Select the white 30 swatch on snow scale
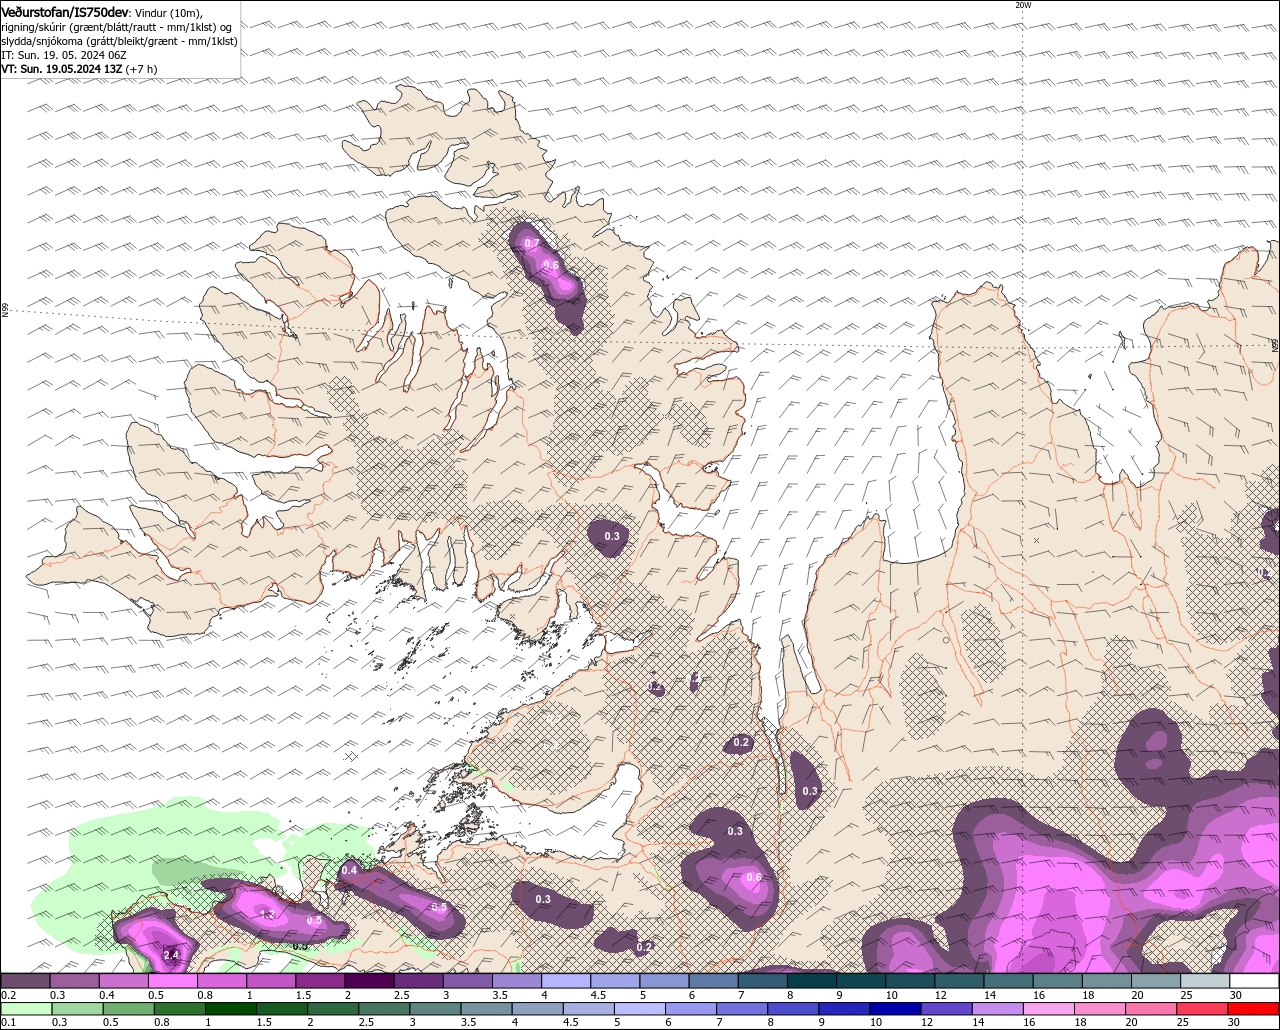Viewport: 1280px width, 1030px height. click(1255, 981)
